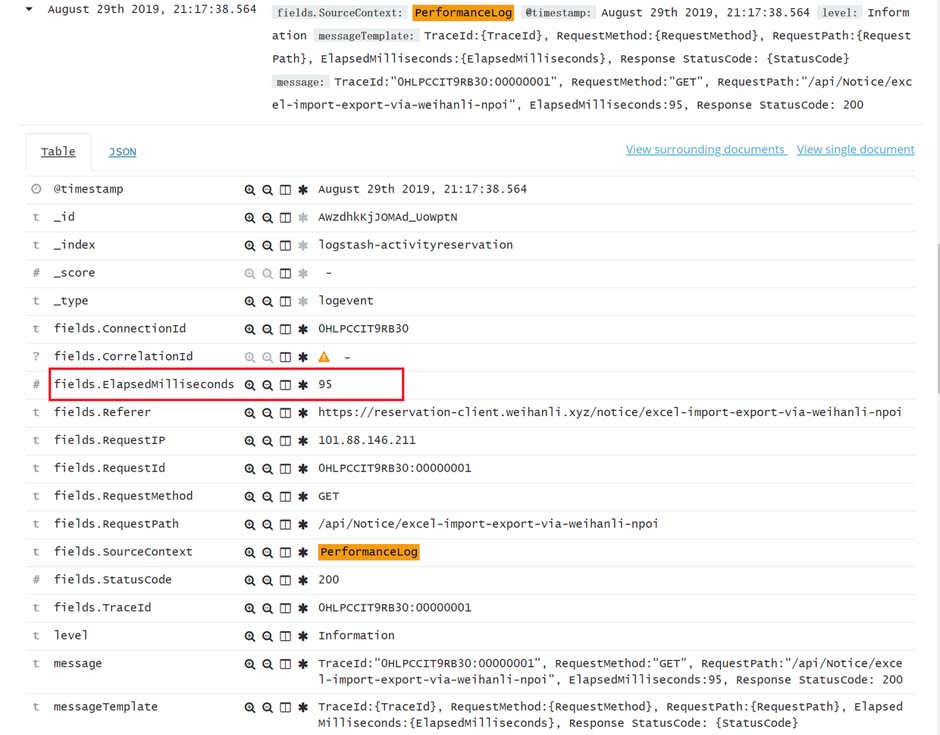Toggle _id column in table
The image size is (940, 735).
point(285,218)
